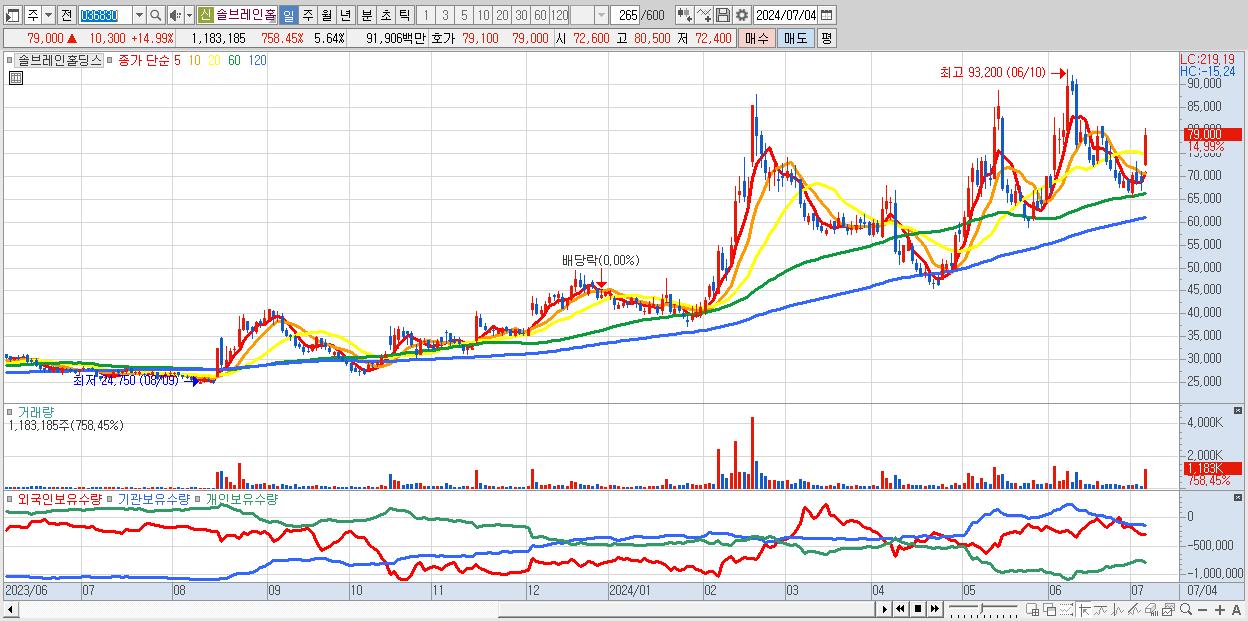Click the zoom magnifier icon in bottom toolbar

1186,609
